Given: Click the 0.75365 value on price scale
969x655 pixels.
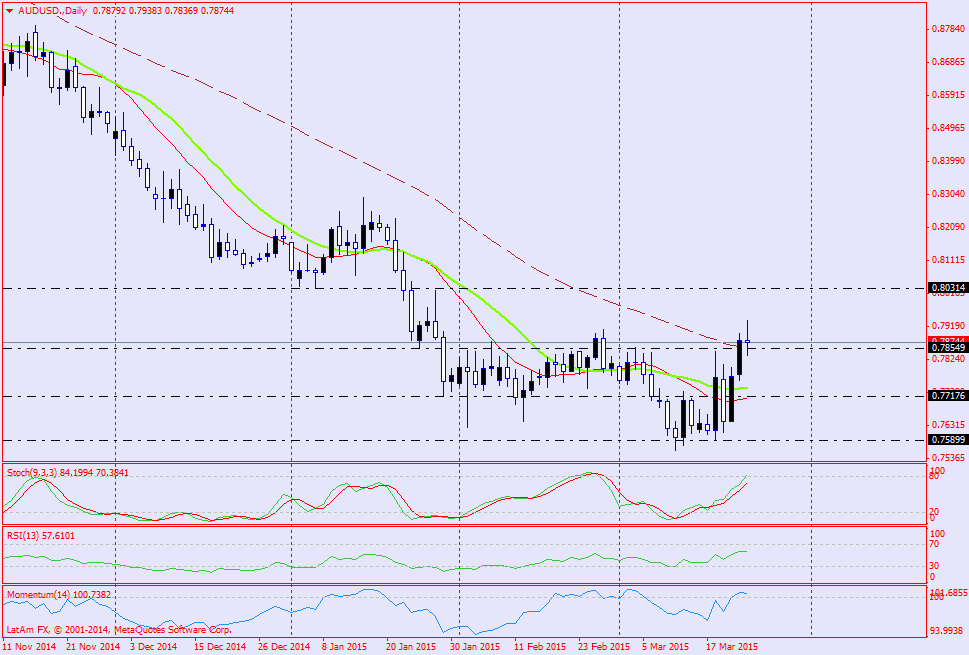Looking at the screenshot, I should (x=946, y=457).
